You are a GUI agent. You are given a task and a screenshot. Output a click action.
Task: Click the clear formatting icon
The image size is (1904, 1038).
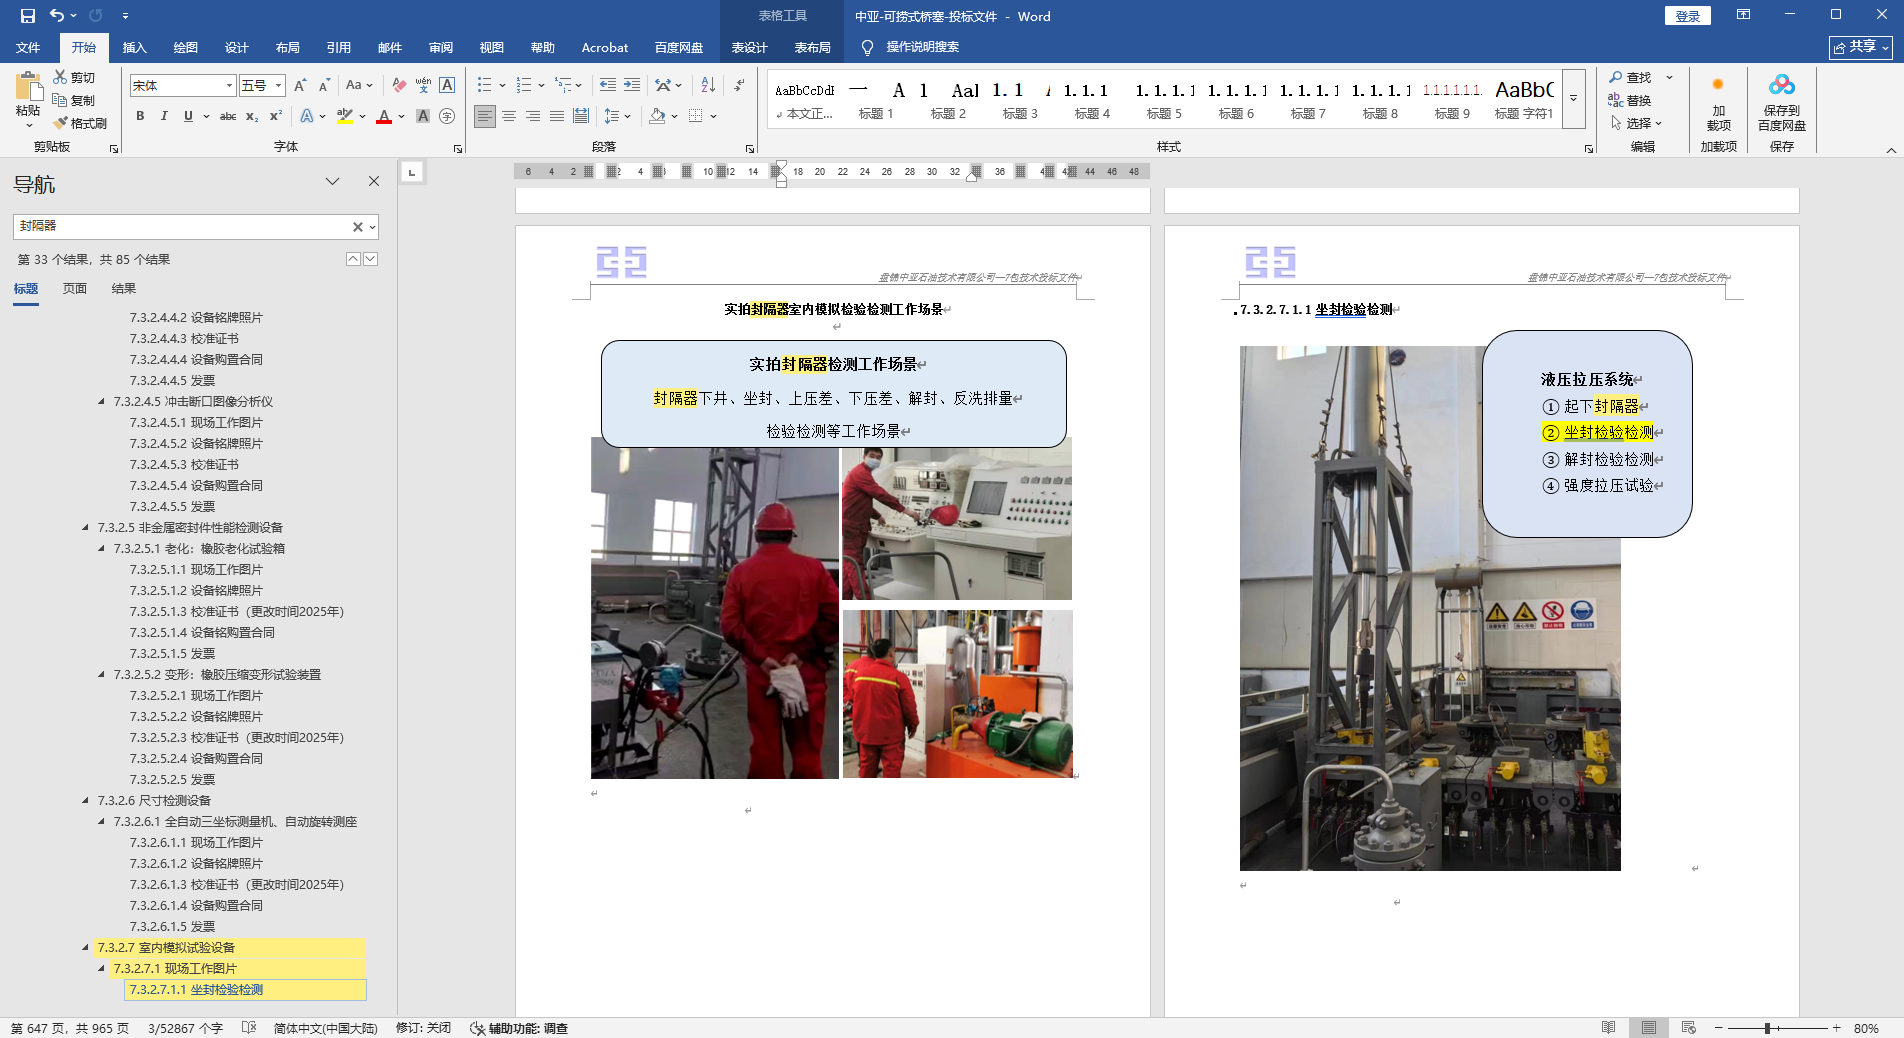(x=399, y=85)
